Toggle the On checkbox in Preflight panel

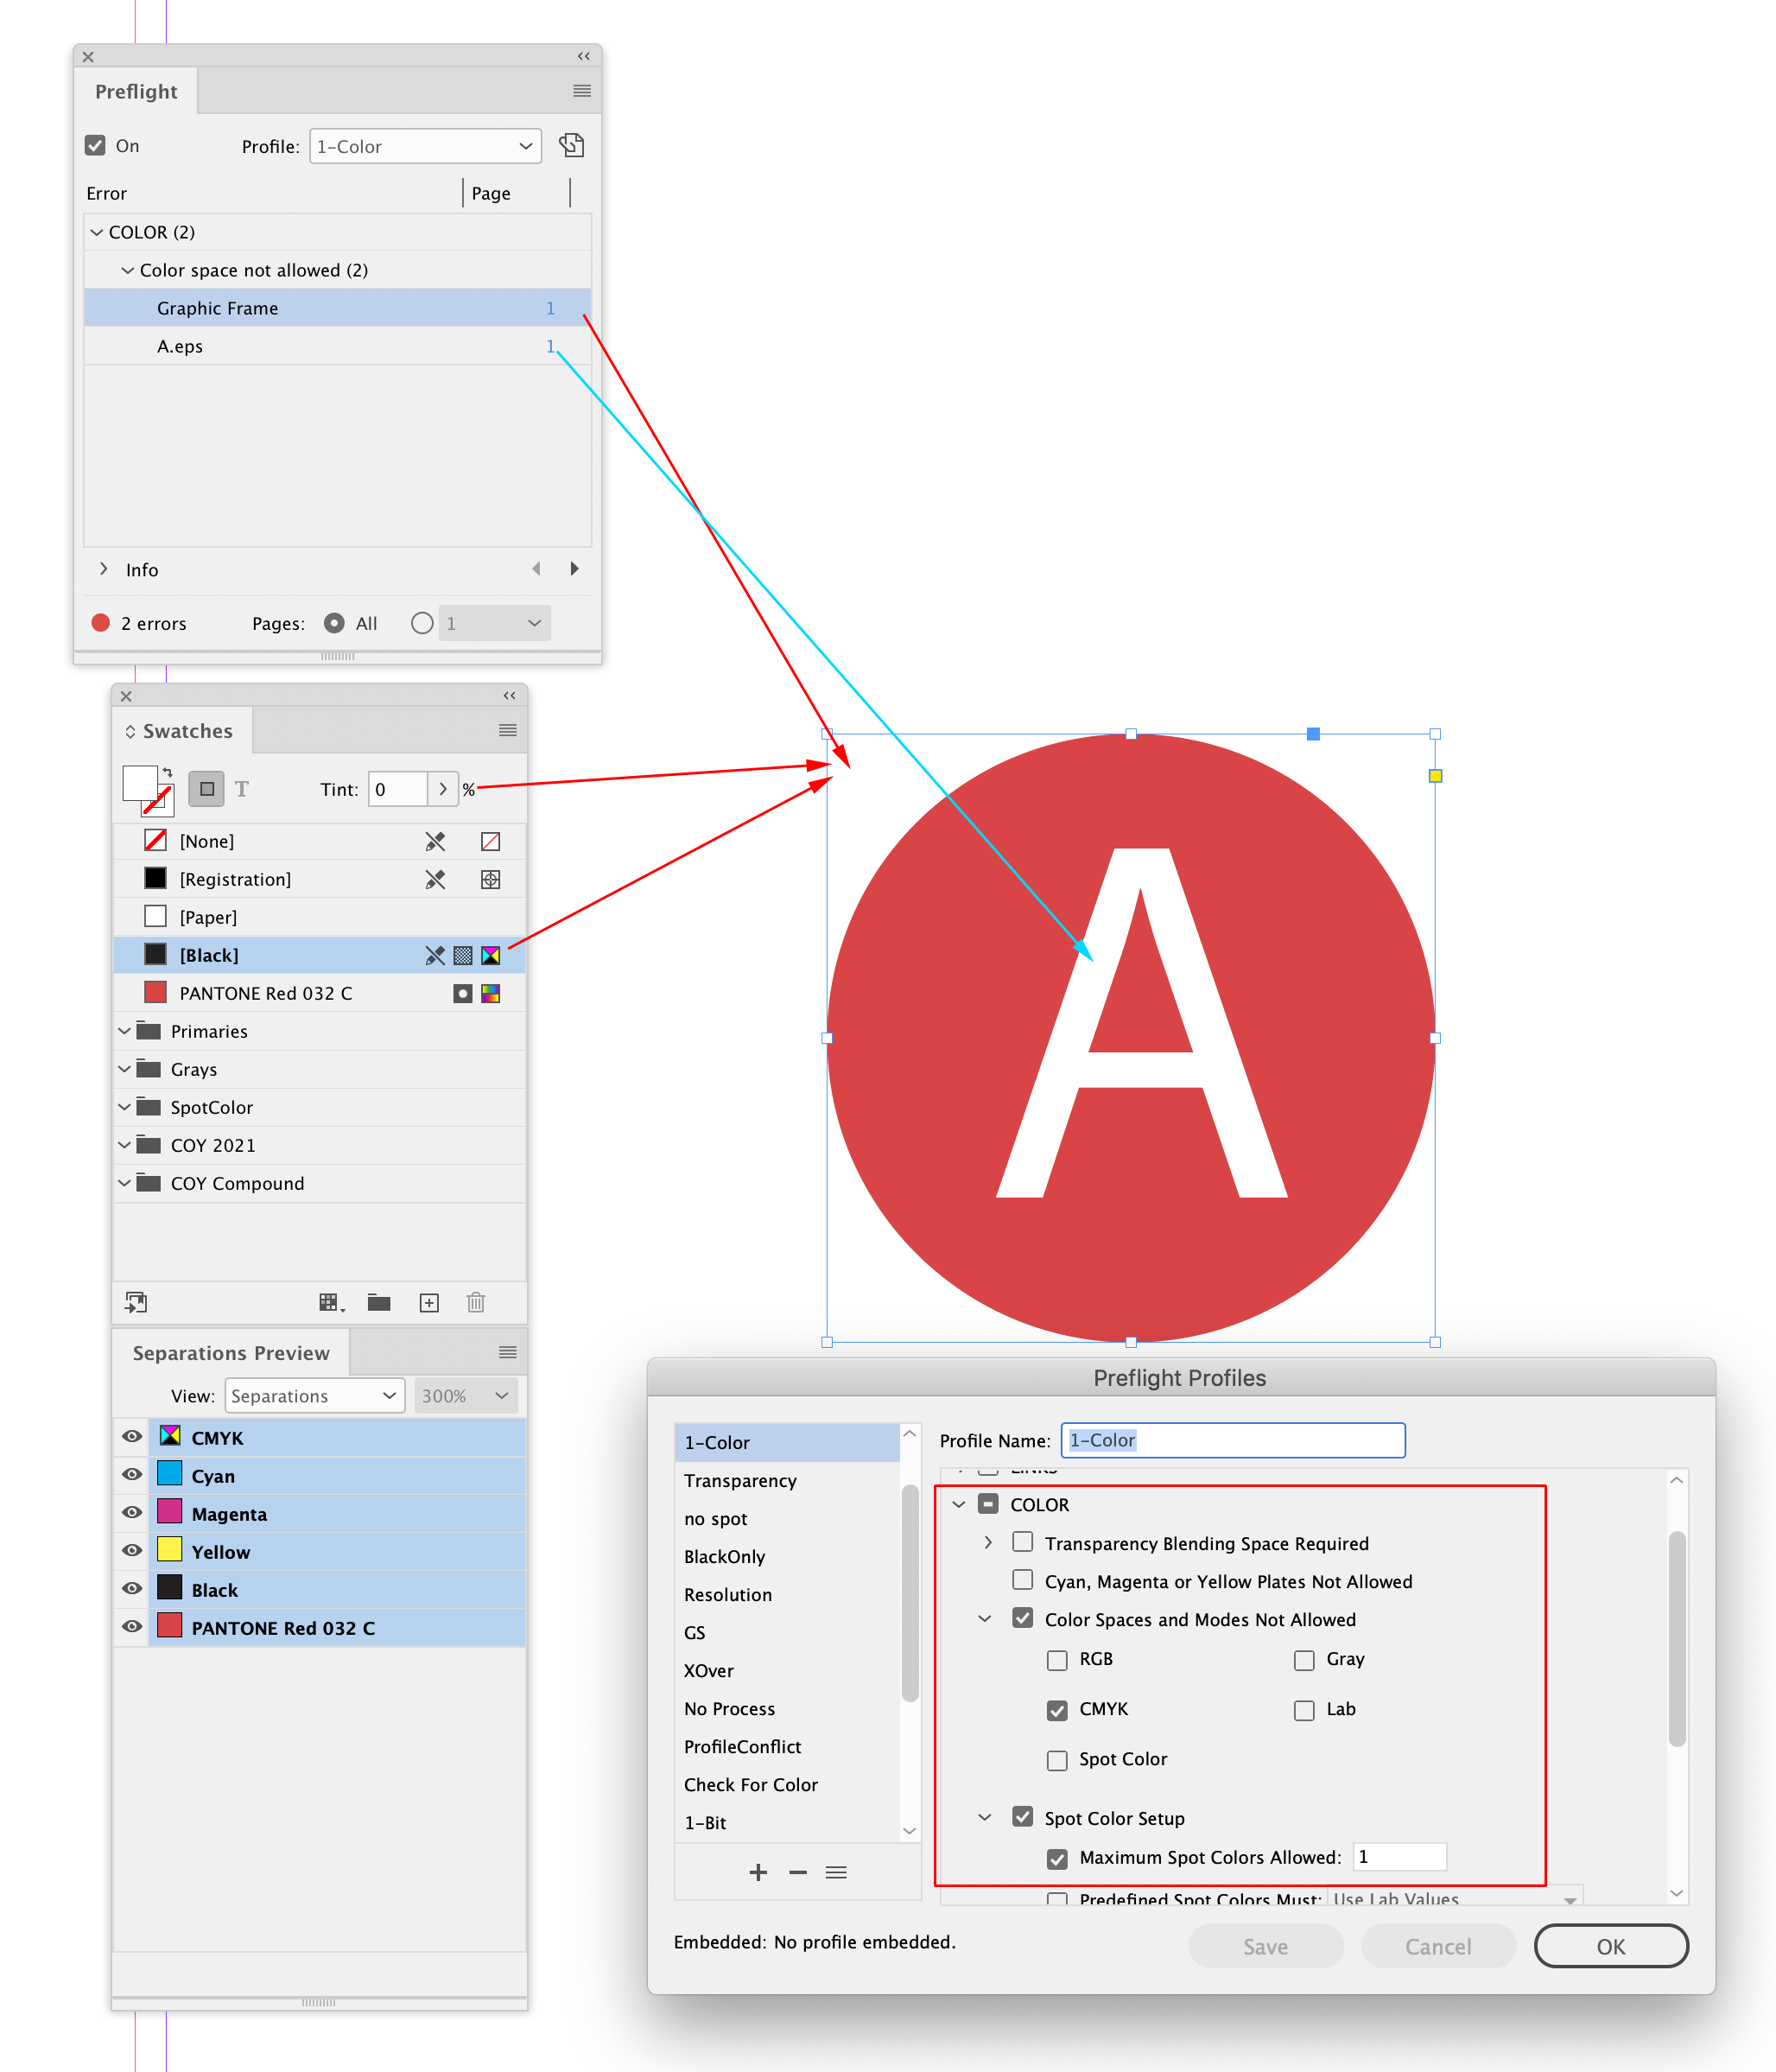click(x=95, y=145)
